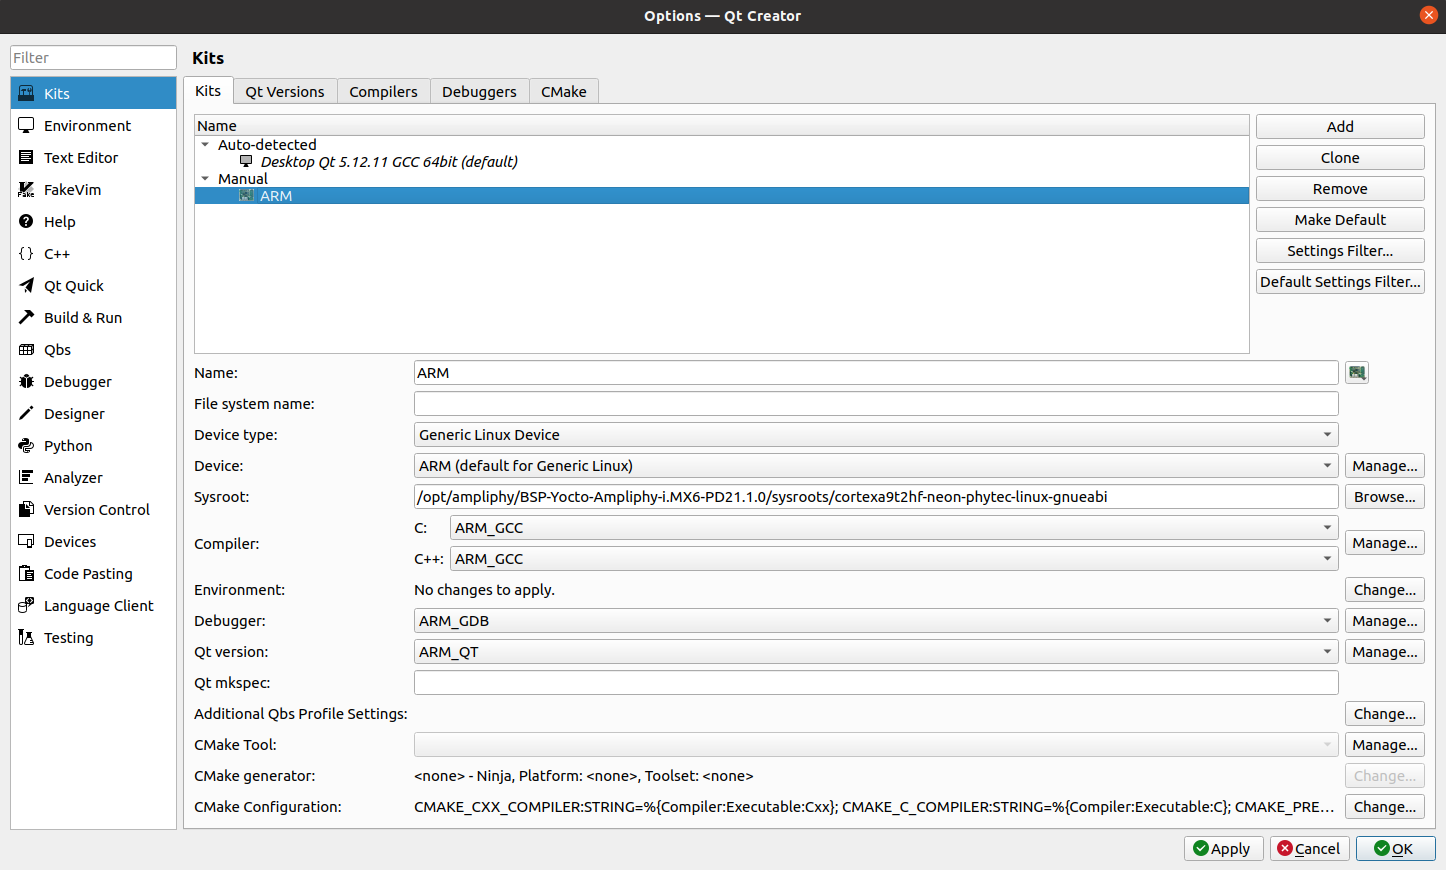Viewport: 1446px width, 870px height.
Task: Click the Desktop kit monitor icon
Action: pos(246,161)
